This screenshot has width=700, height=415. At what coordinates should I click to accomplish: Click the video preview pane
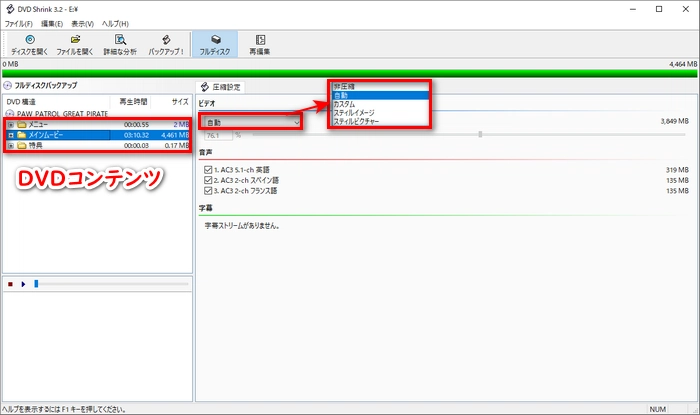(x=97, y=347)
